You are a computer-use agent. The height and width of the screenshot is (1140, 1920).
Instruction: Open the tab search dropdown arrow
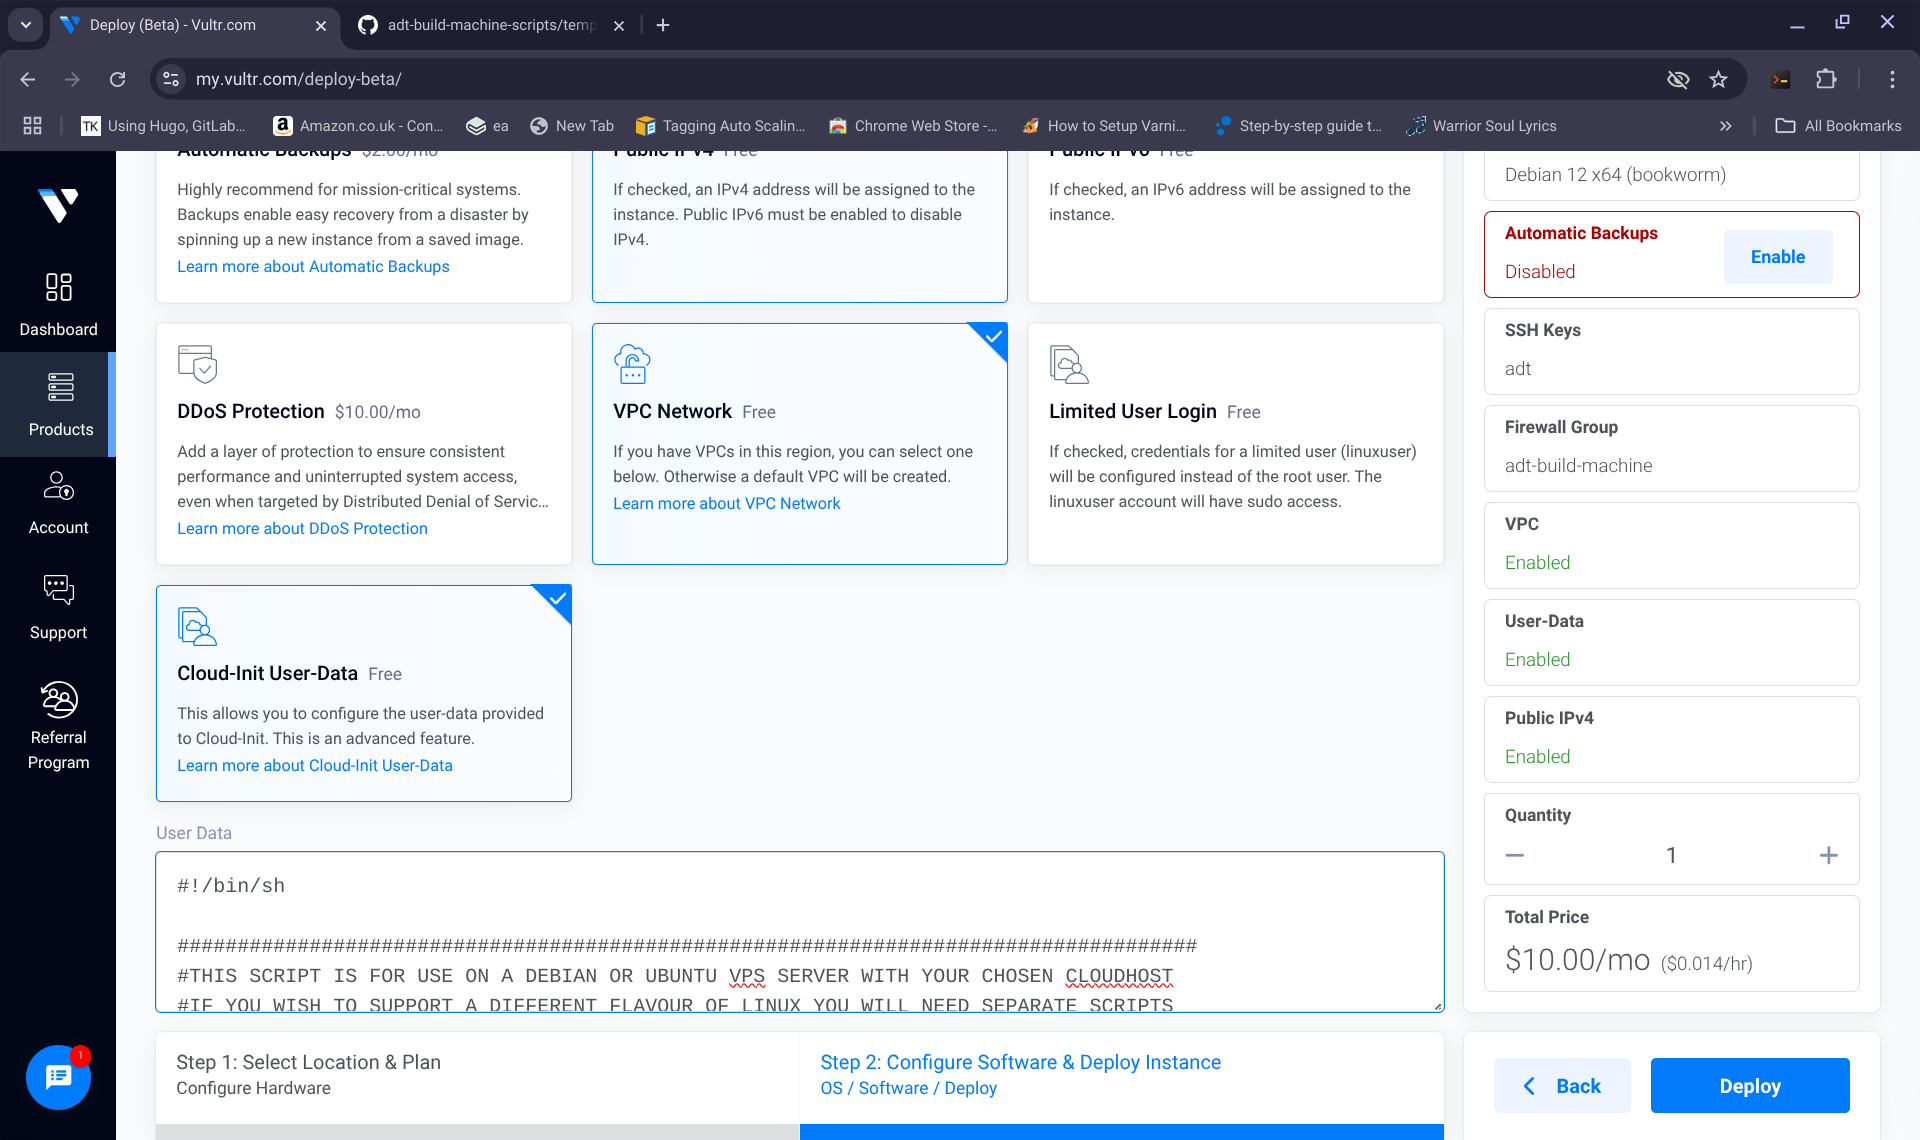tap(26, 25)
